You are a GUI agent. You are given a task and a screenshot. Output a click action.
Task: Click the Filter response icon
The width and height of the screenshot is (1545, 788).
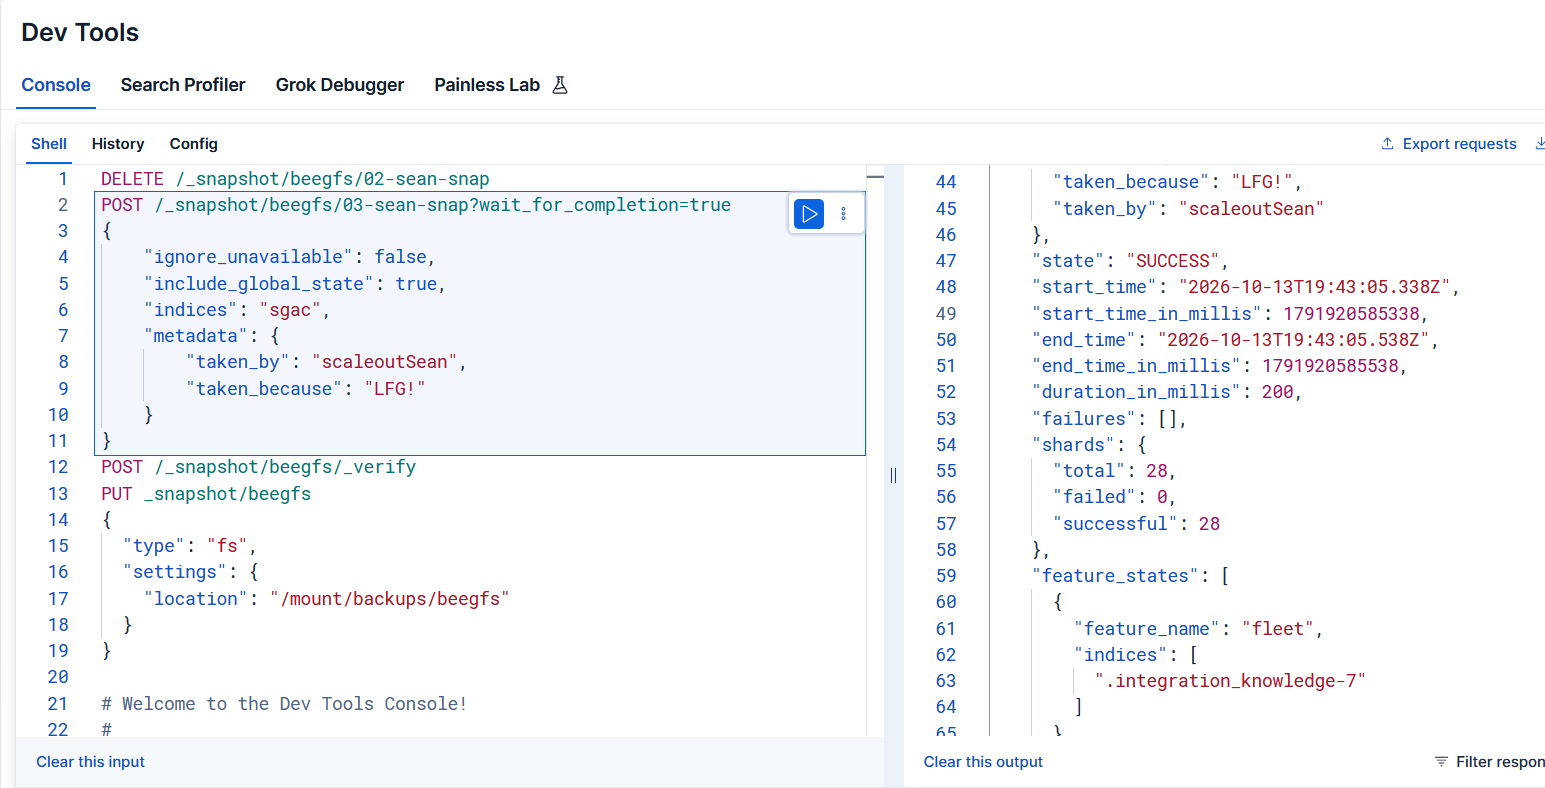point(1441,762)
